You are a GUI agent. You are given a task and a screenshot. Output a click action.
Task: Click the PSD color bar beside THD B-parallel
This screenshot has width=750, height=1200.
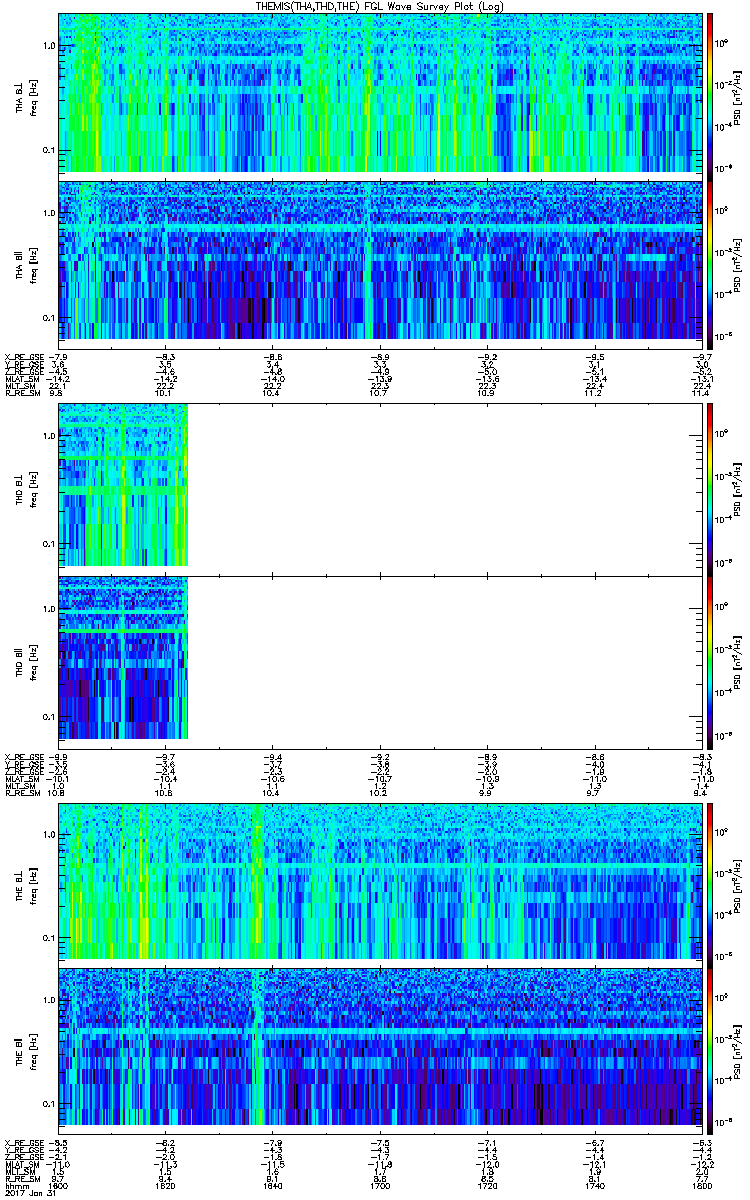tap(710, 662)
